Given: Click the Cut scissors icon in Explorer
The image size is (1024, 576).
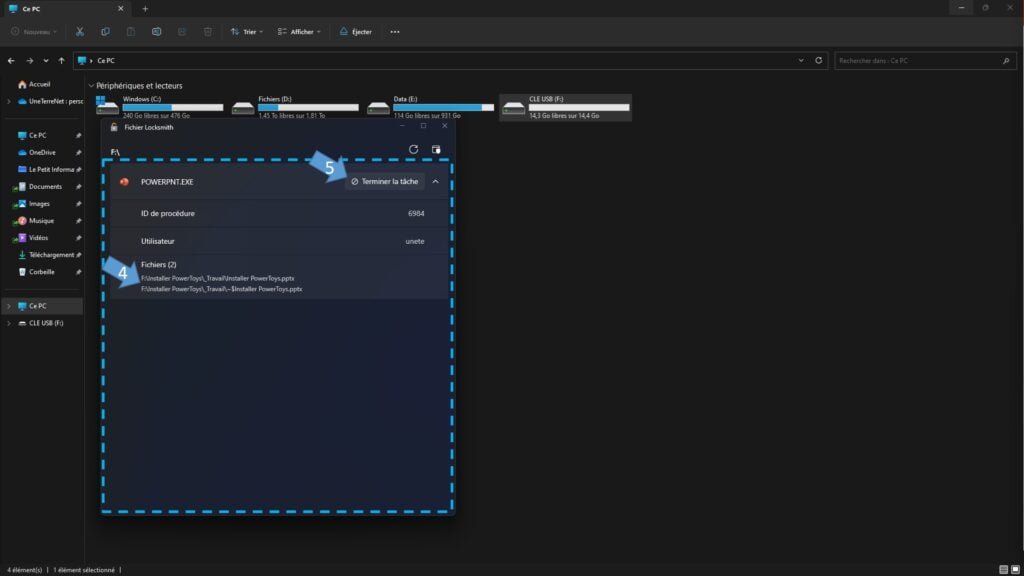Looking at the screenshot, I should (80, 31).
